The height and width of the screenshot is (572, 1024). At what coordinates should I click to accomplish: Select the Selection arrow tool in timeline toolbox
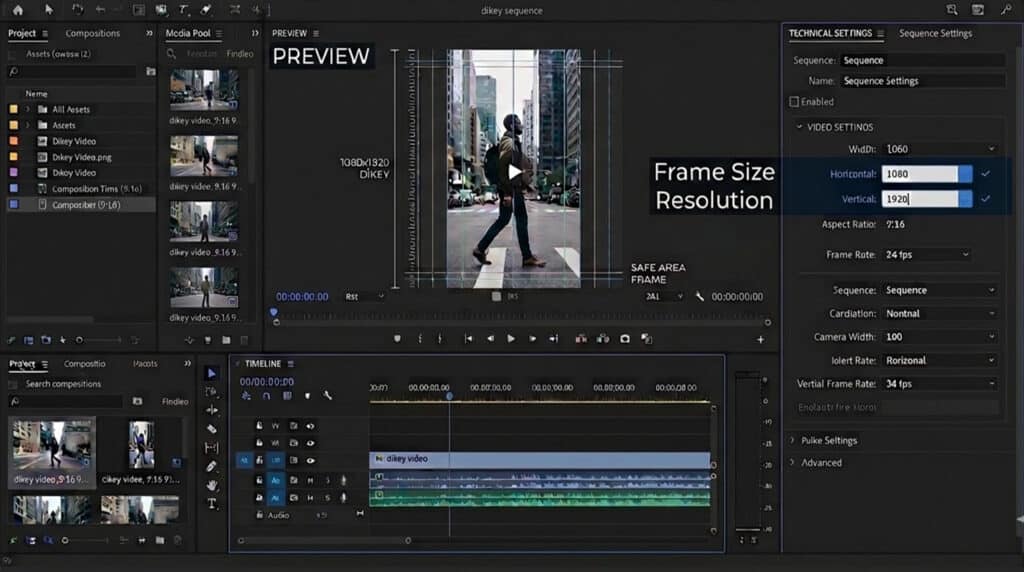tap(211, 373)
